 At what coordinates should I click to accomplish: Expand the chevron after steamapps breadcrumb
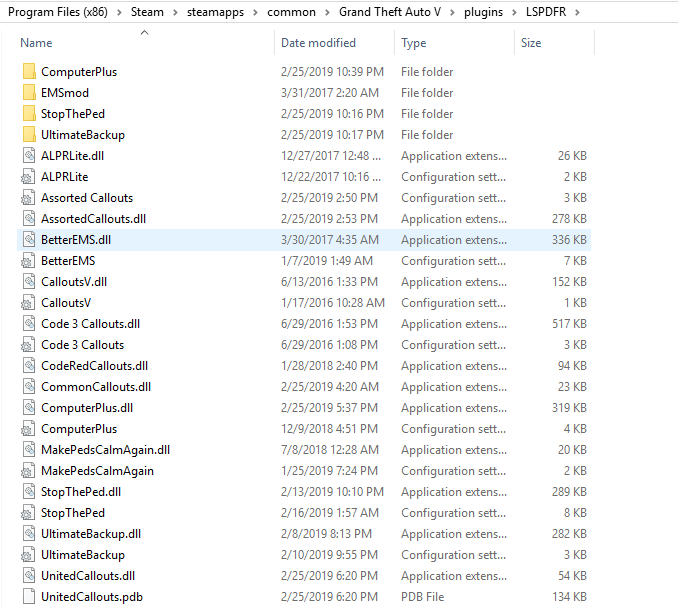click(256, 13)
